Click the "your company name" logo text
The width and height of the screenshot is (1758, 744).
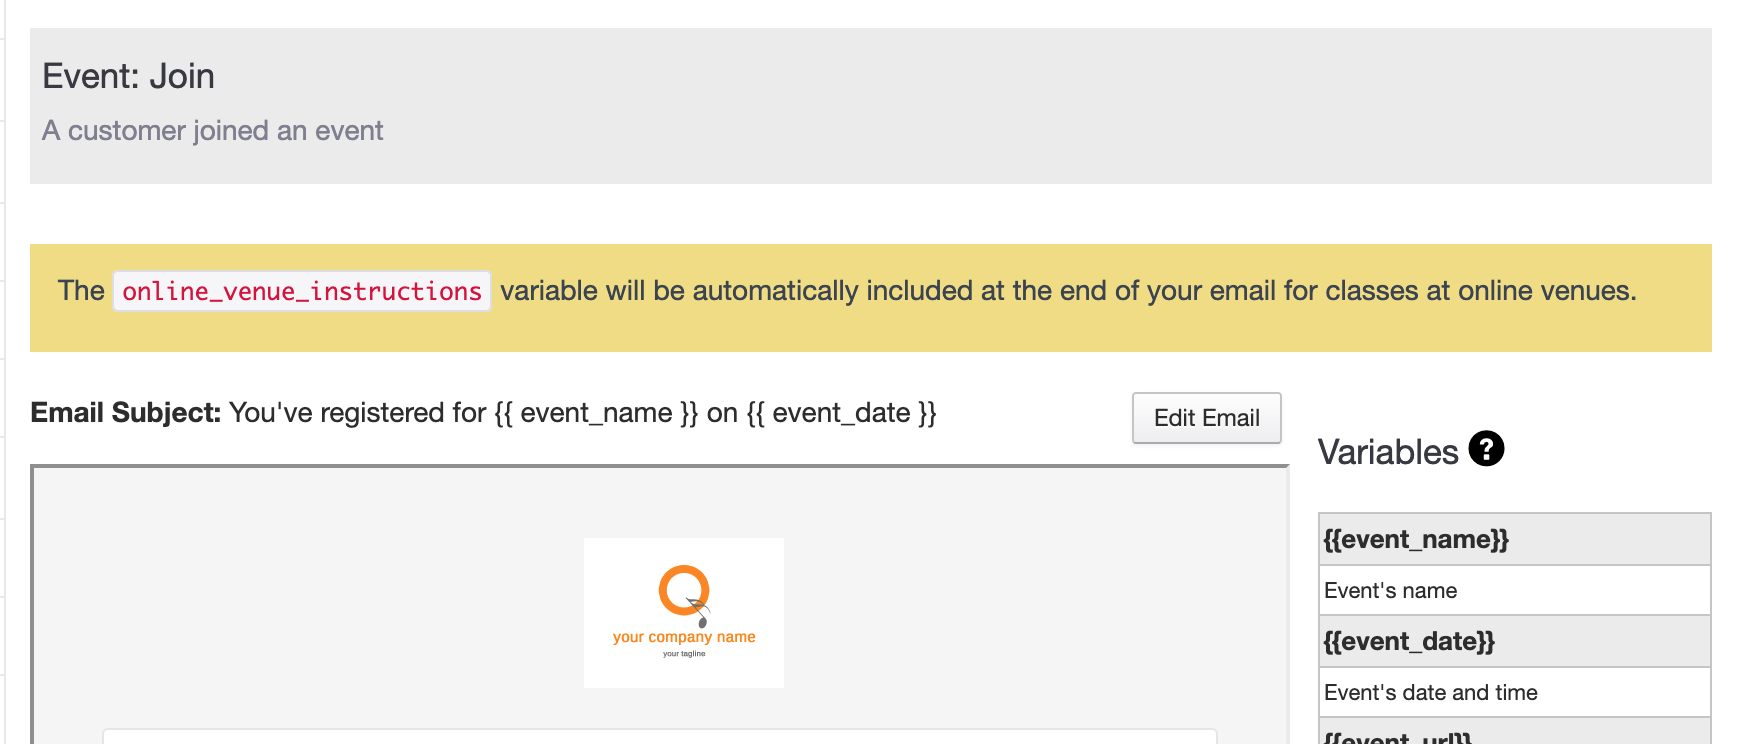[684, 637]
